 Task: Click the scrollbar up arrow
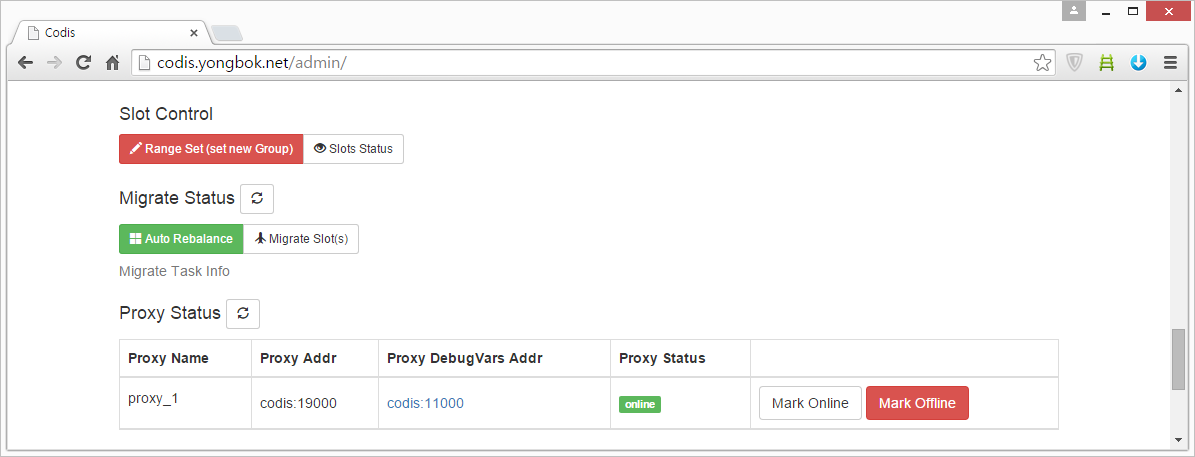tap(1178, 90)
